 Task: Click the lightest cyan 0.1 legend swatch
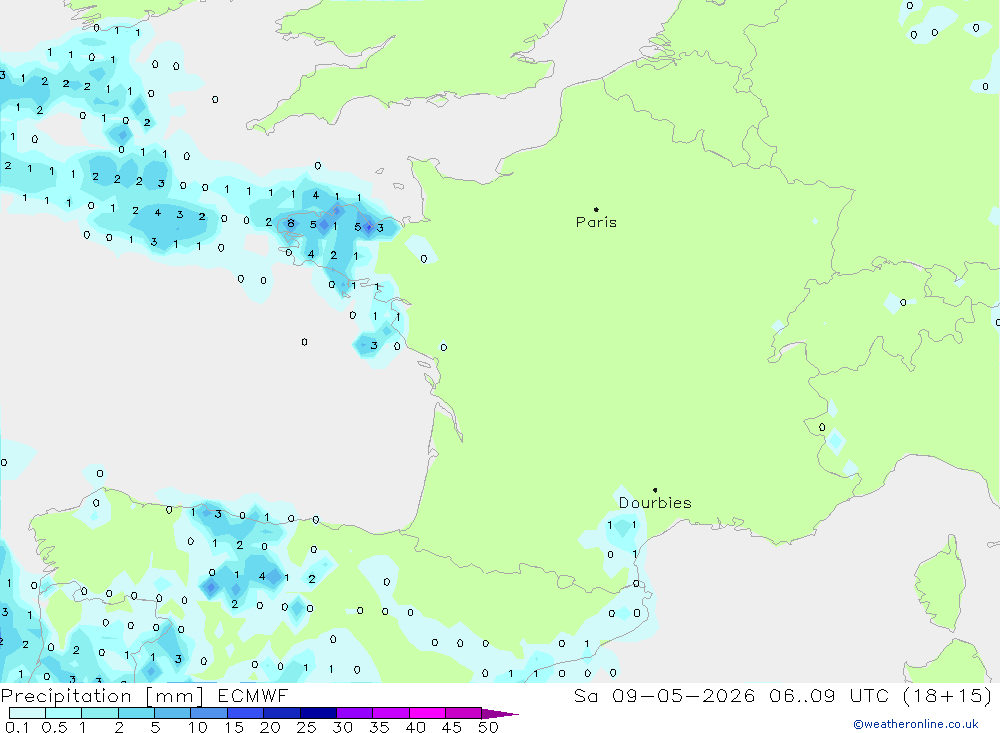[27, 713]
